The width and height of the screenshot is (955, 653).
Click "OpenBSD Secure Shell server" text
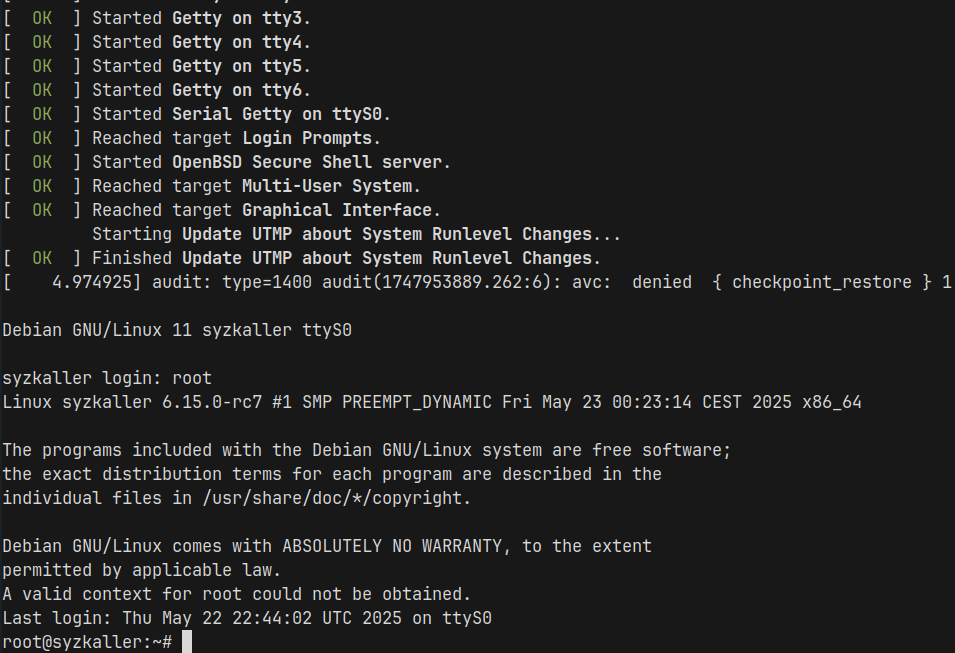(311, 162)
